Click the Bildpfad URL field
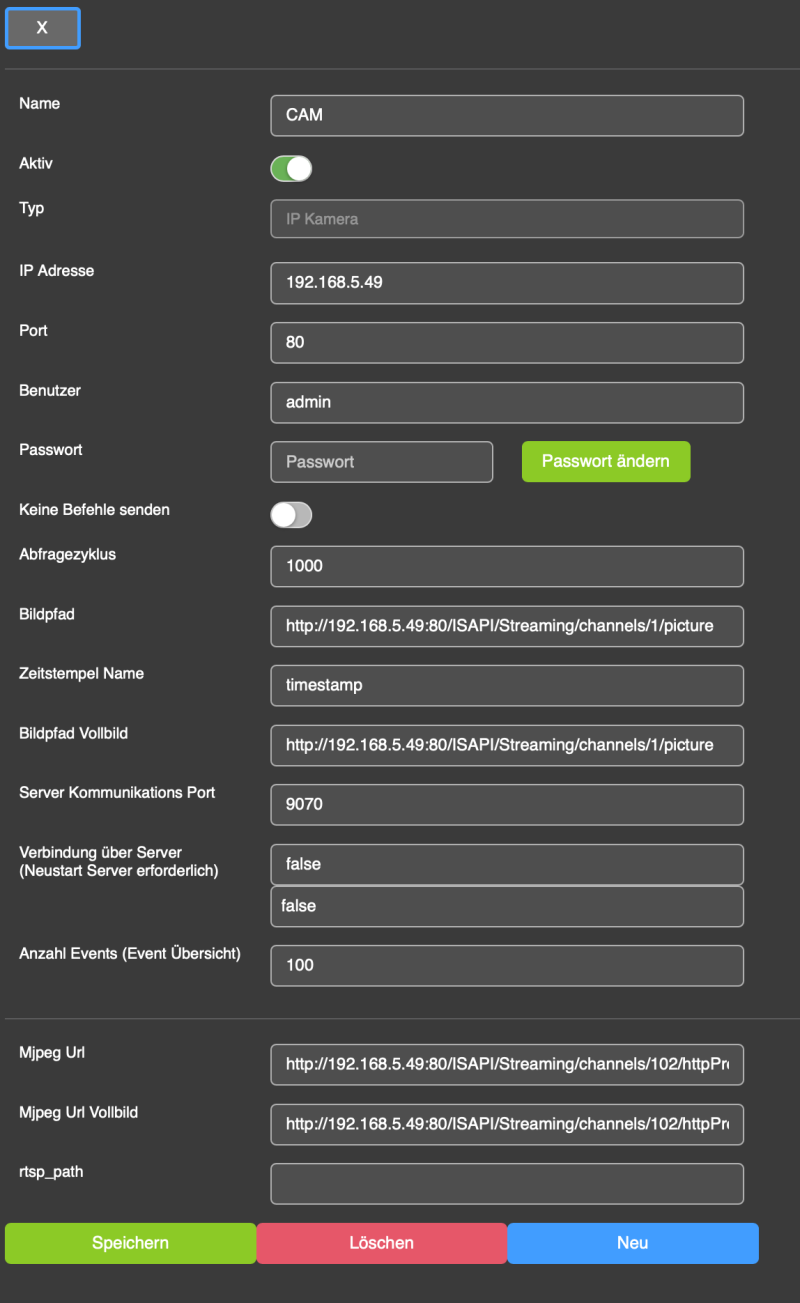This screenshot has width=800, height=1303. click(x=506, y=625)
